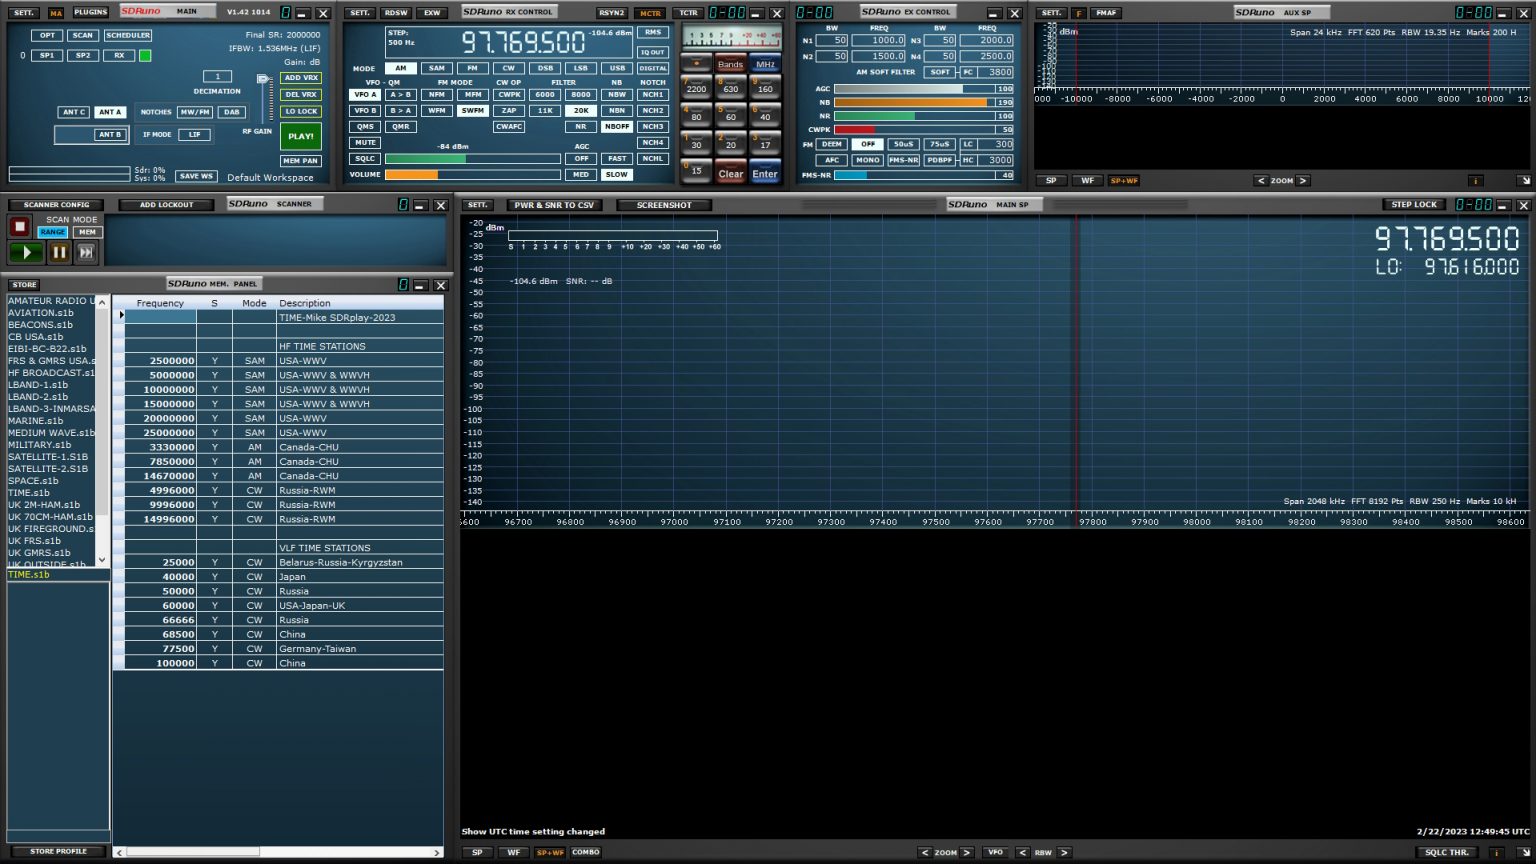Toggle LO LOCK in the MAIN panel
This screenshot has height=864, width=1536.
point(300,111)
